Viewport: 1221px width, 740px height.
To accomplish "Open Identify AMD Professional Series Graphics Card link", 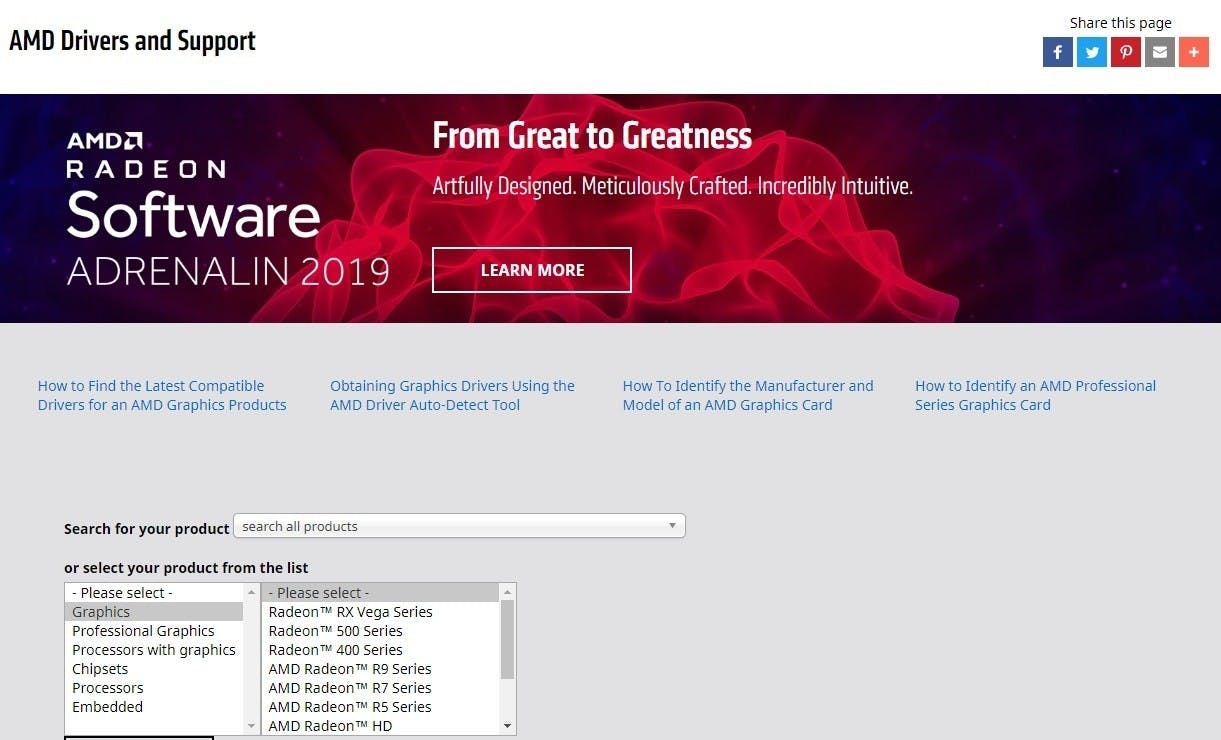I will pyautogui.click(x=1035, y=395).
